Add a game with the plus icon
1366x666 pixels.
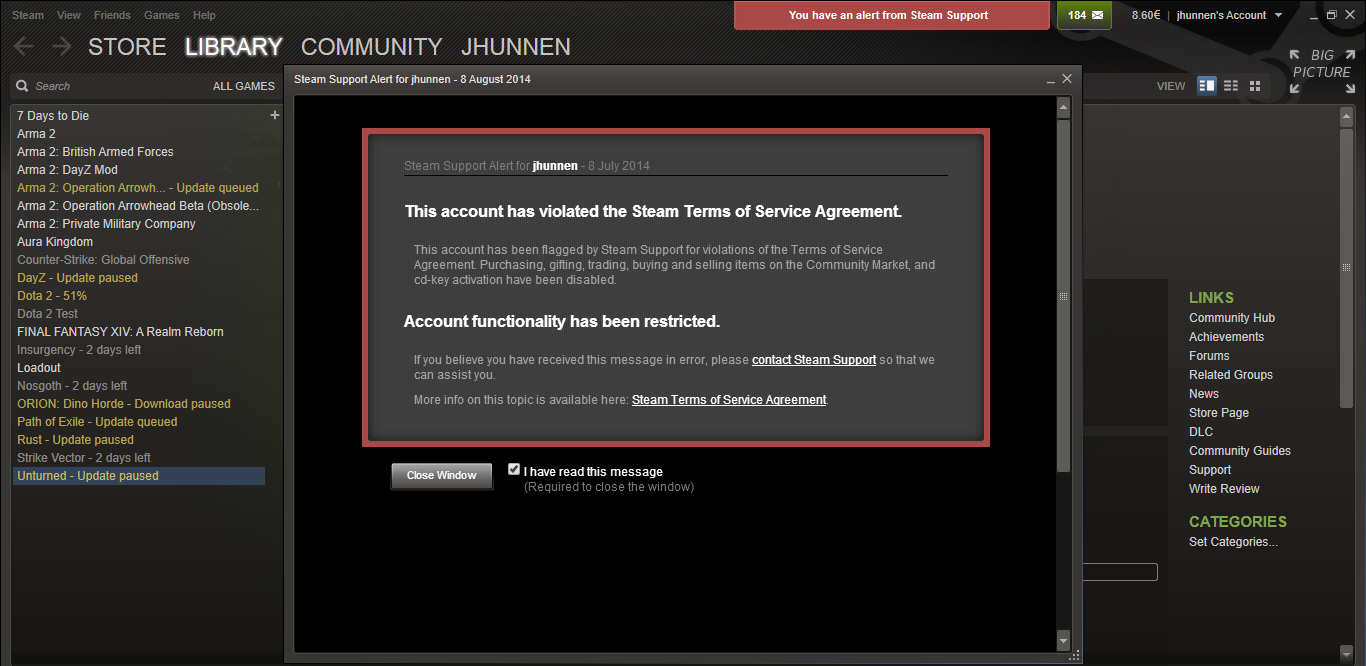tap(275, 115)
